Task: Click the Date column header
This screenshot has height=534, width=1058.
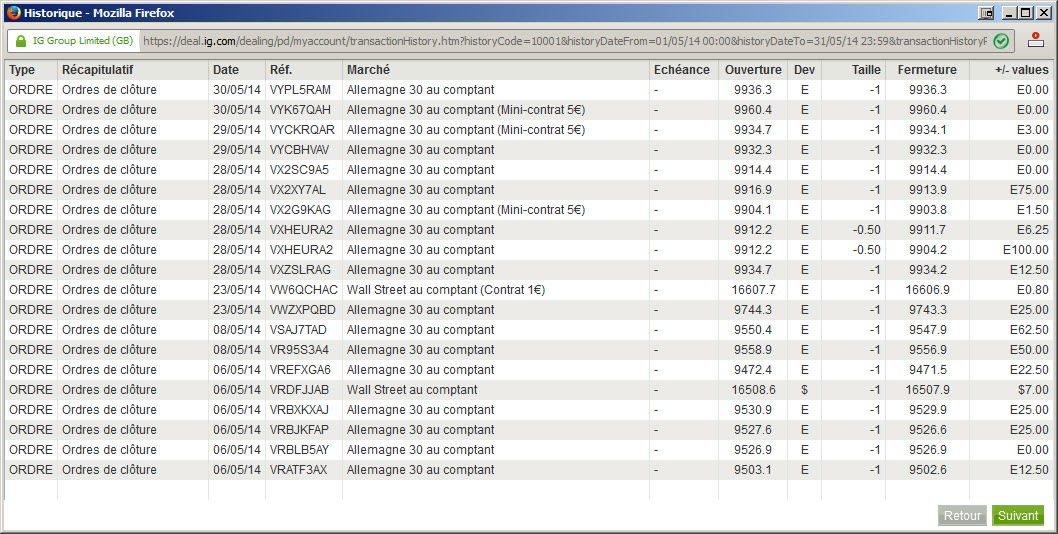Action: point(226,70)
